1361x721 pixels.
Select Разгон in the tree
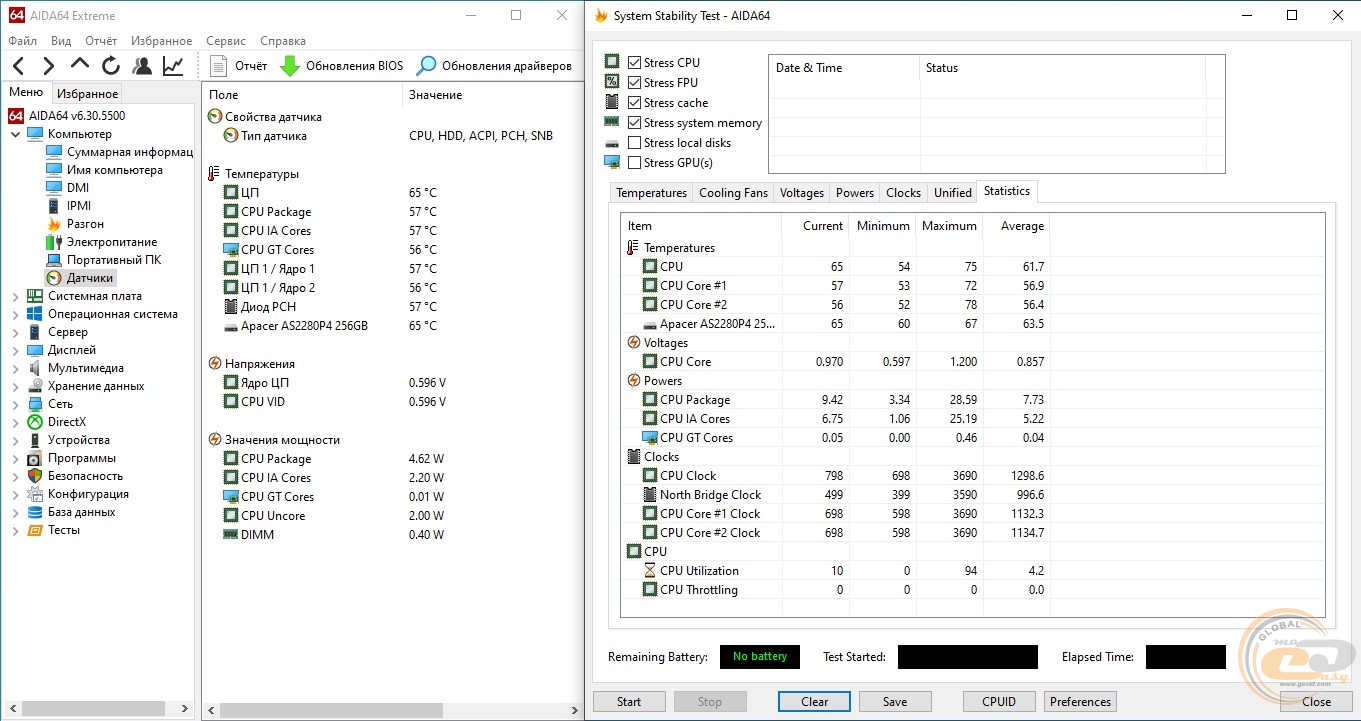tap(85, 224)
